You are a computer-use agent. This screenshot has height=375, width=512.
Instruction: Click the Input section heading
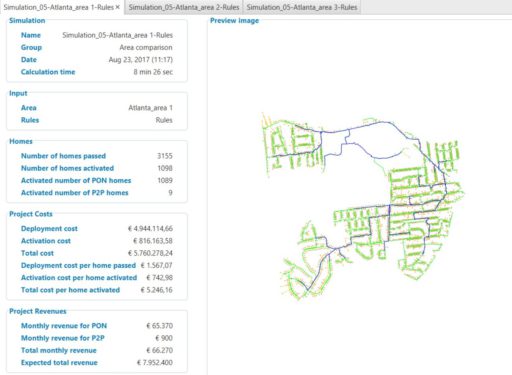click(x=18, y=93)
